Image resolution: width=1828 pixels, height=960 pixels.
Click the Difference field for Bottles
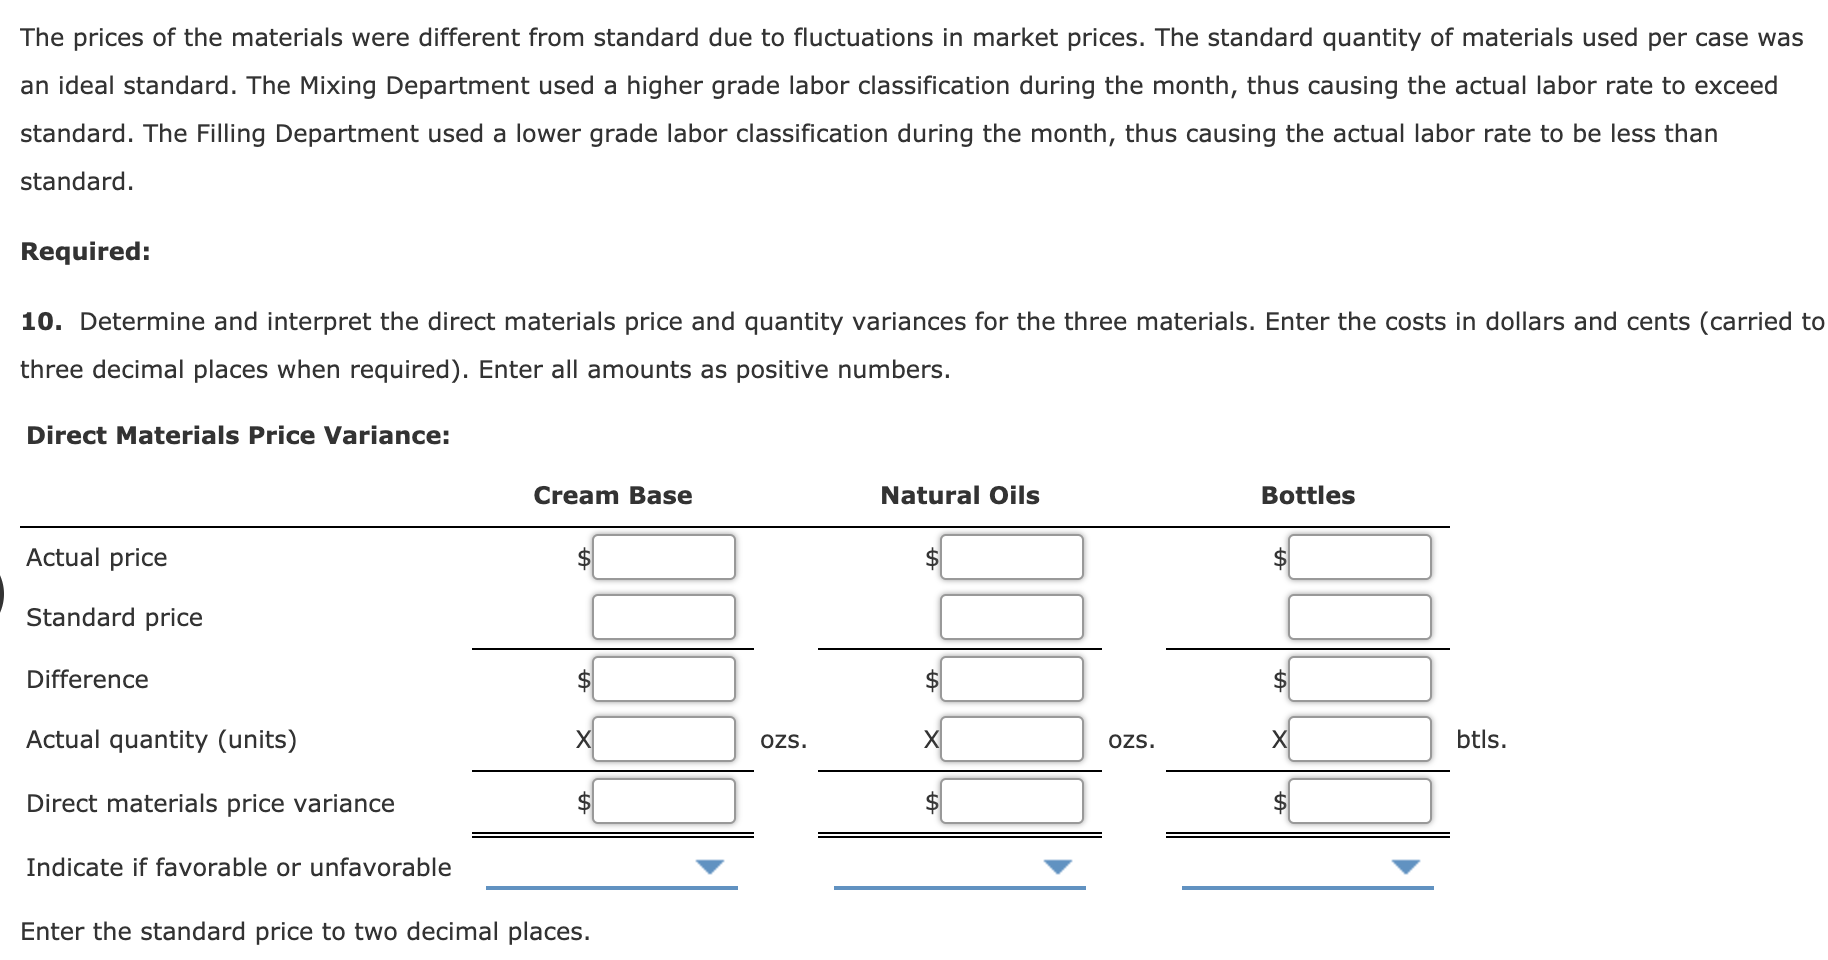coord(1359,679)
